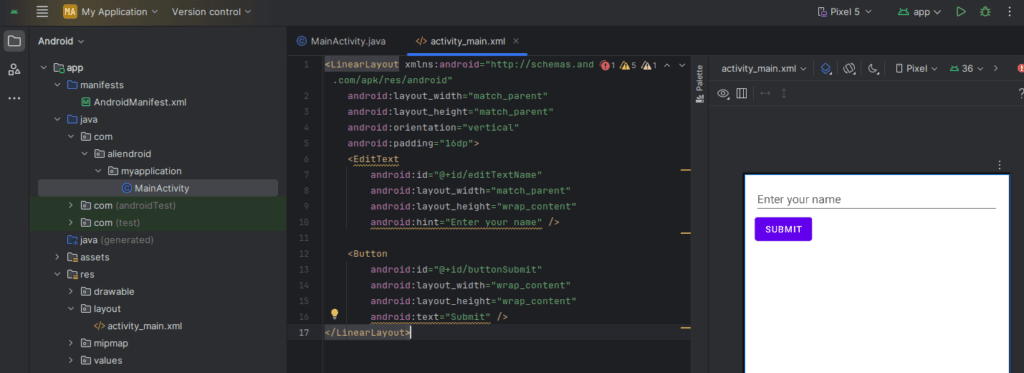Select the java (generated) folder
The height and width of the screenshot is (373, 1024).
coord(110,240)
